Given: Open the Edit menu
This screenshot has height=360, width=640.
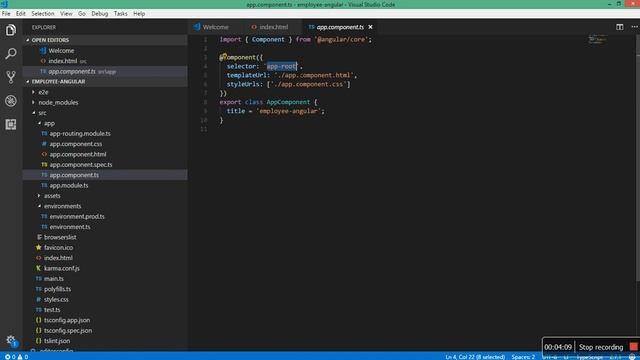Looking at the screenshot, I should coord(20,13).
